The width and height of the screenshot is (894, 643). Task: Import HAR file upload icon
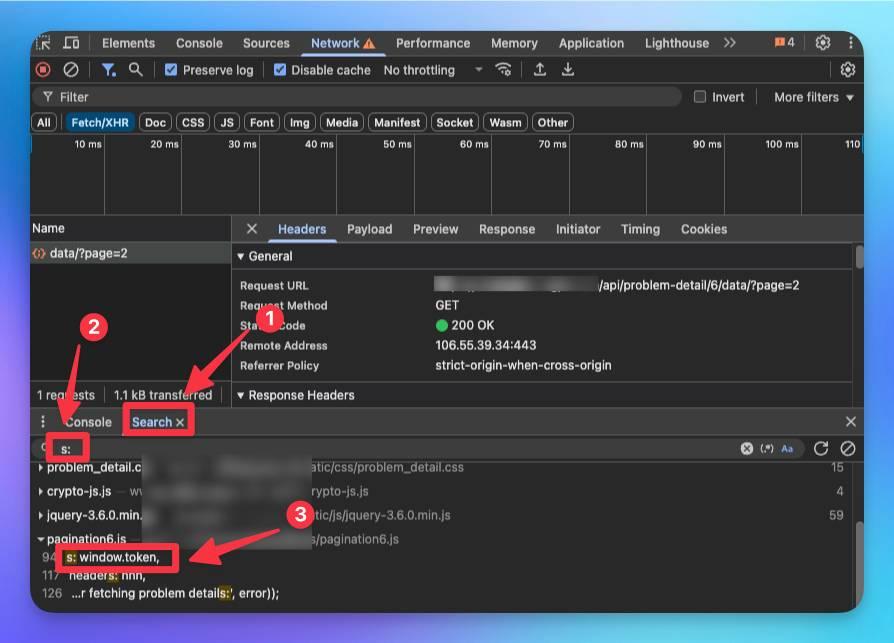click(539, 70)
